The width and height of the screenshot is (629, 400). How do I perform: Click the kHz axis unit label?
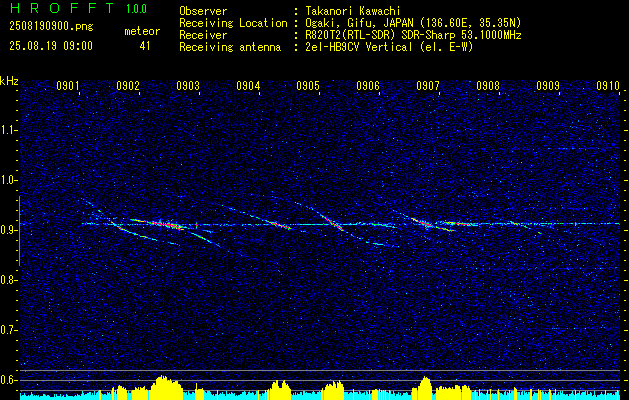(9, 81)
